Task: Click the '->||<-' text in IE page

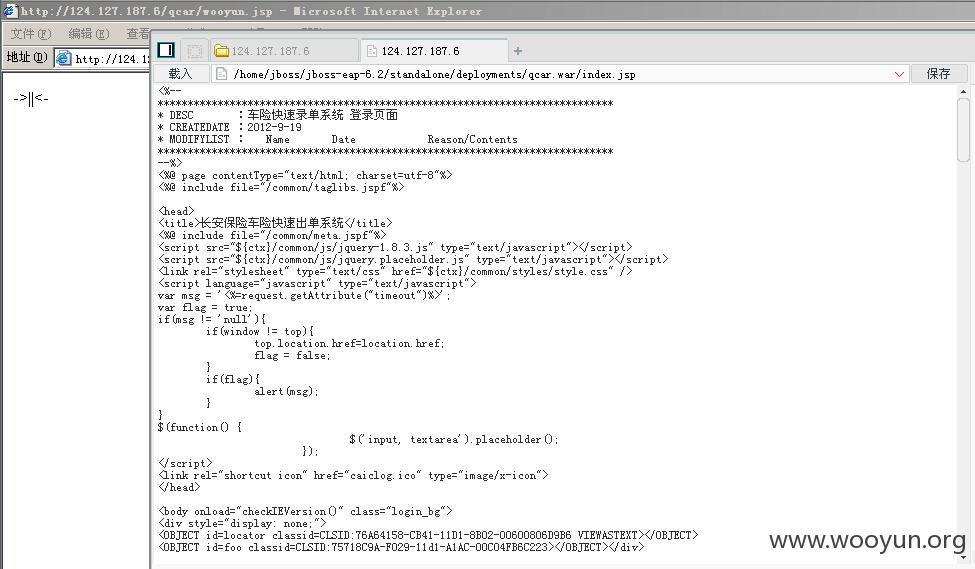Action: [x=30, y=98]
